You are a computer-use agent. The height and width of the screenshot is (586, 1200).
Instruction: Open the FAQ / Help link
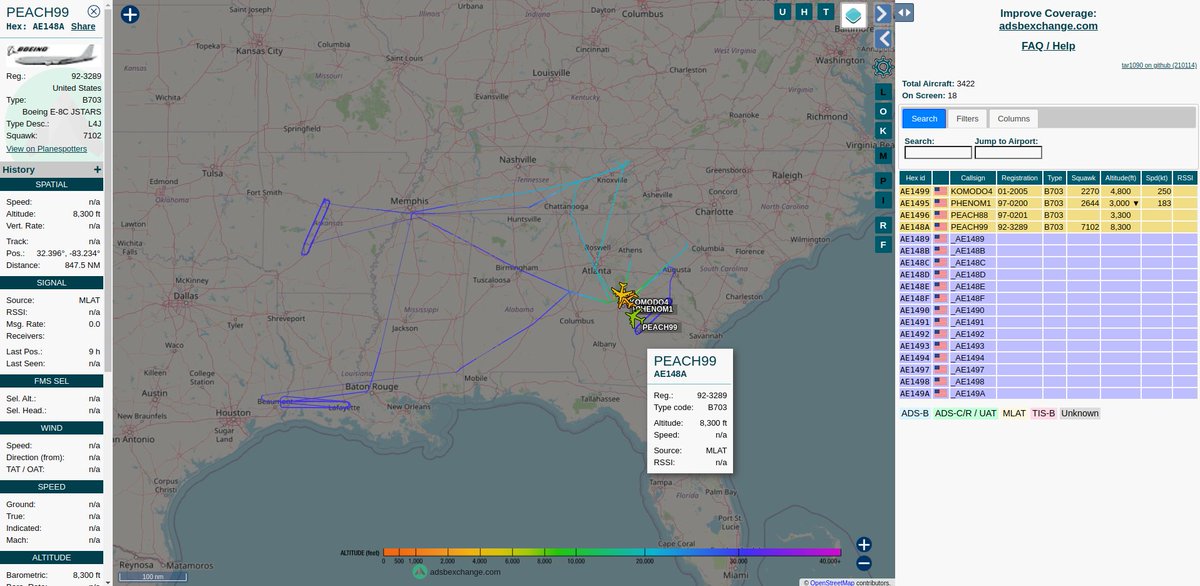point(1048,46)
